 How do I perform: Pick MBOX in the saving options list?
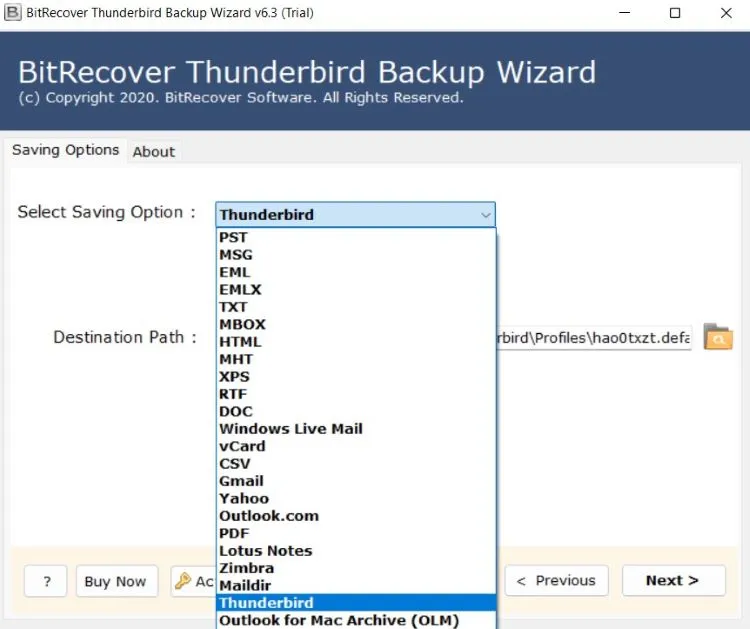[x=356, y=324]
